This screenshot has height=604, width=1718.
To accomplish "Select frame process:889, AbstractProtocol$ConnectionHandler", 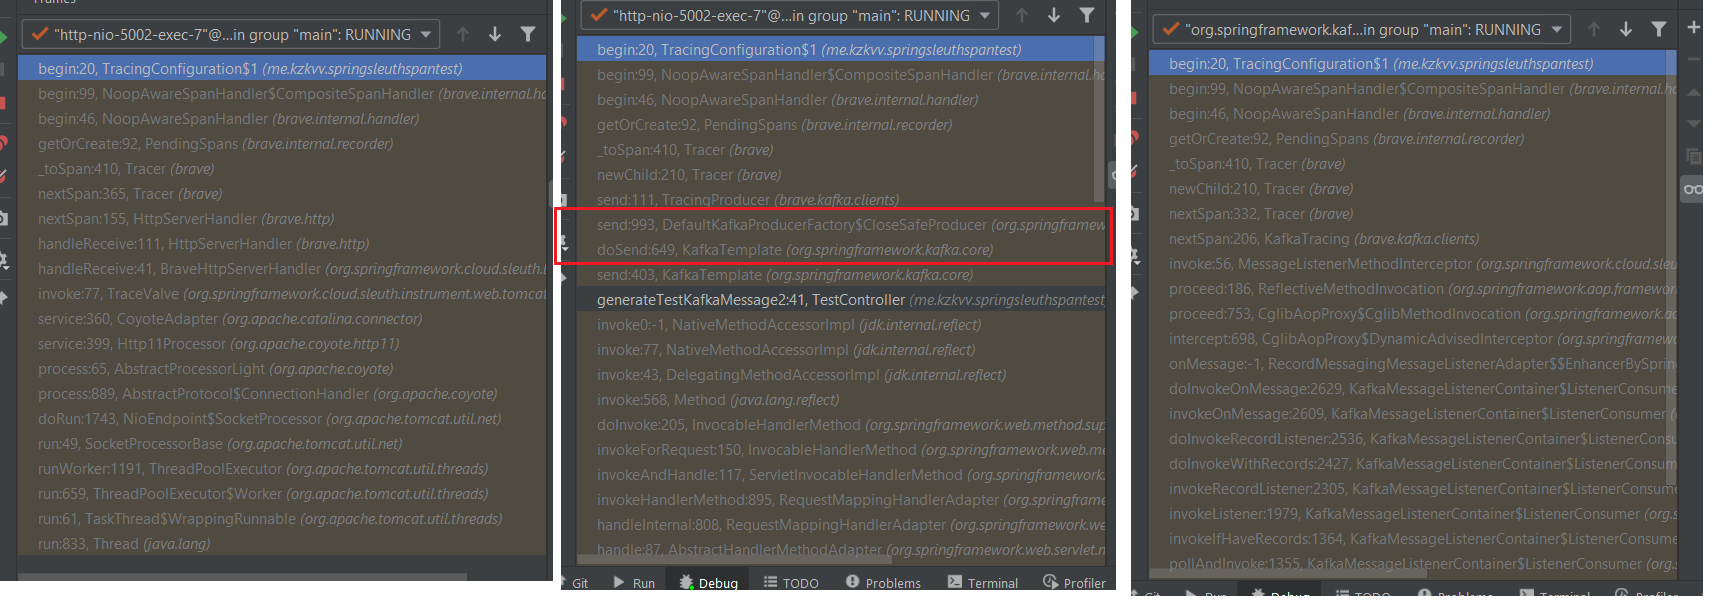I will (282, 394).
